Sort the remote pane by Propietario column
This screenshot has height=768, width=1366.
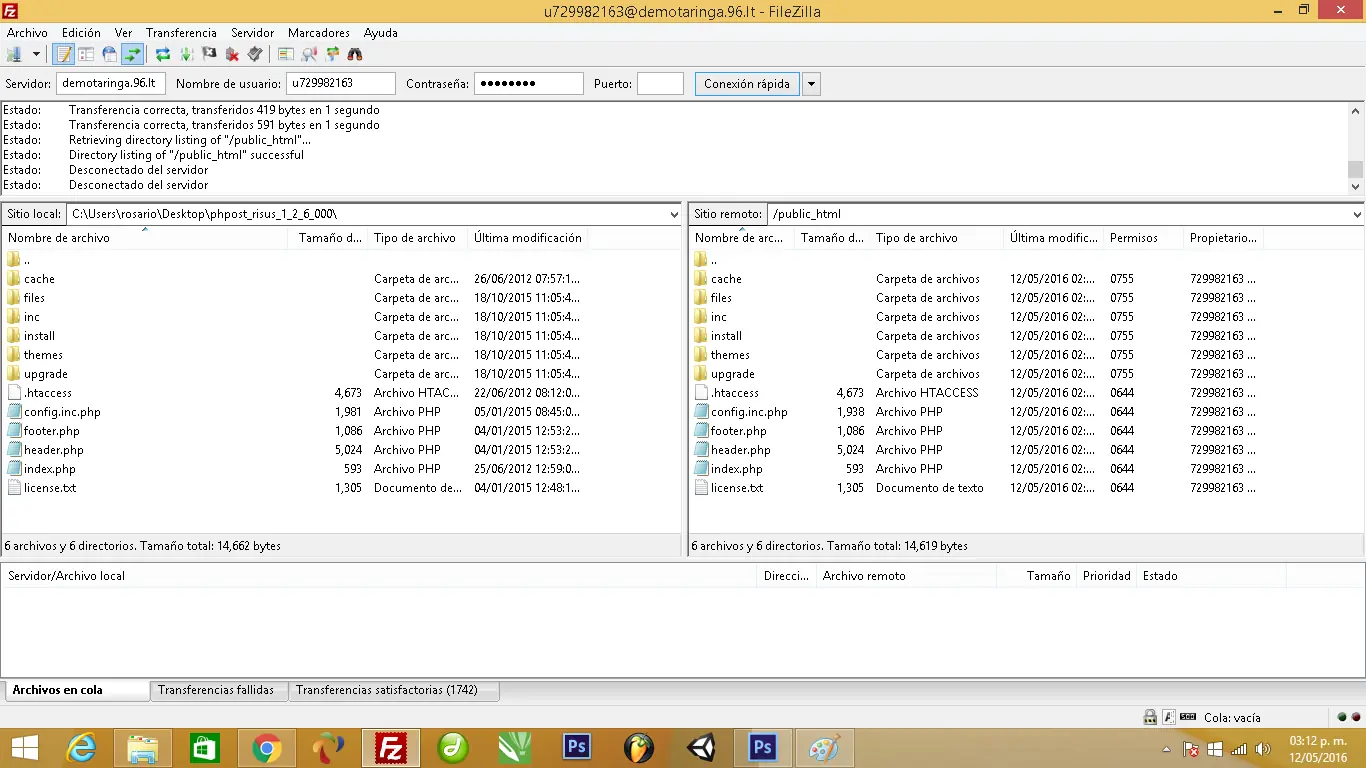[x=1223, y=238]
